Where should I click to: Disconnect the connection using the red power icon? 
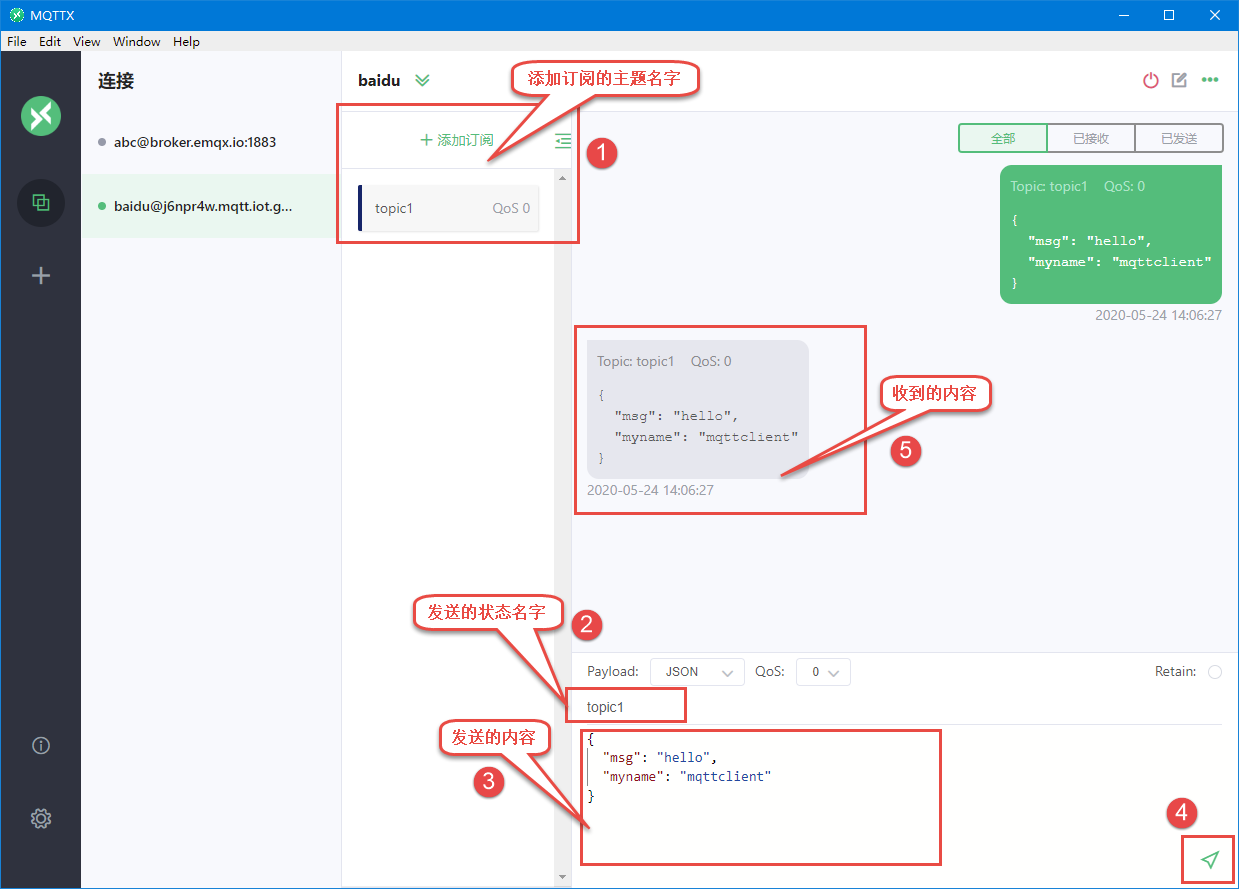coord(1150,80)
